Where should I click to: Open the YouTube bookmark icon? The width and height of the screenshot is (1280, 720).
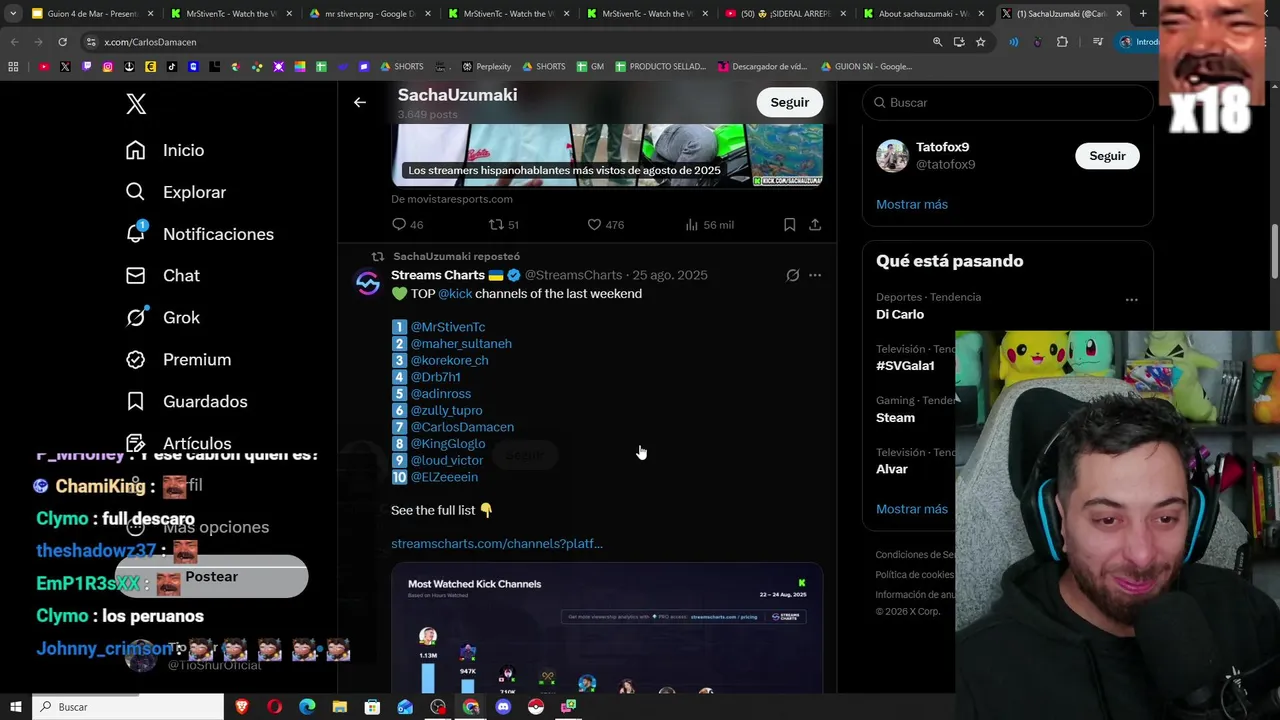[44, 67]
